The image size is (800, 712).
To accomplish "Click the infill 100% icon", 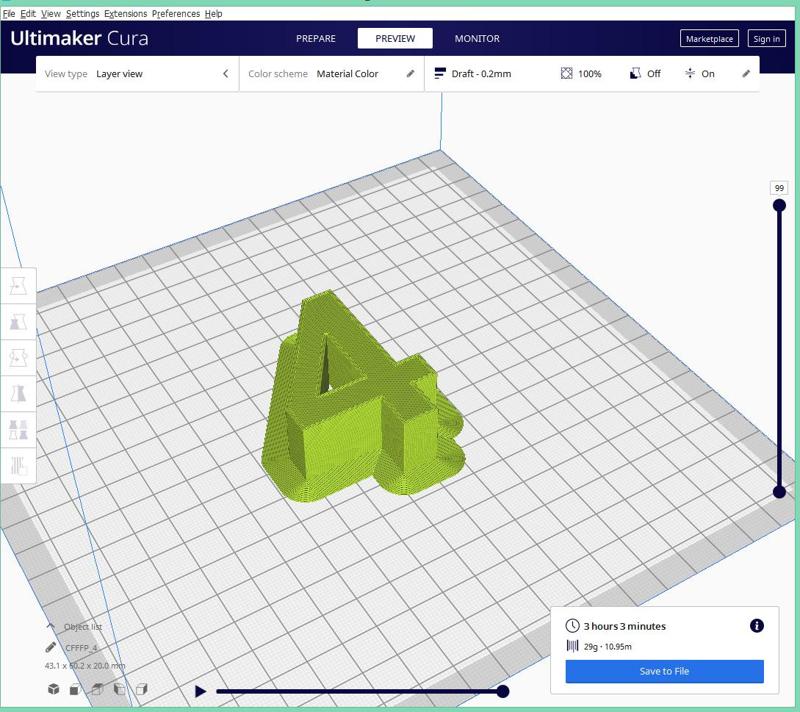I will tap(566, 73).
